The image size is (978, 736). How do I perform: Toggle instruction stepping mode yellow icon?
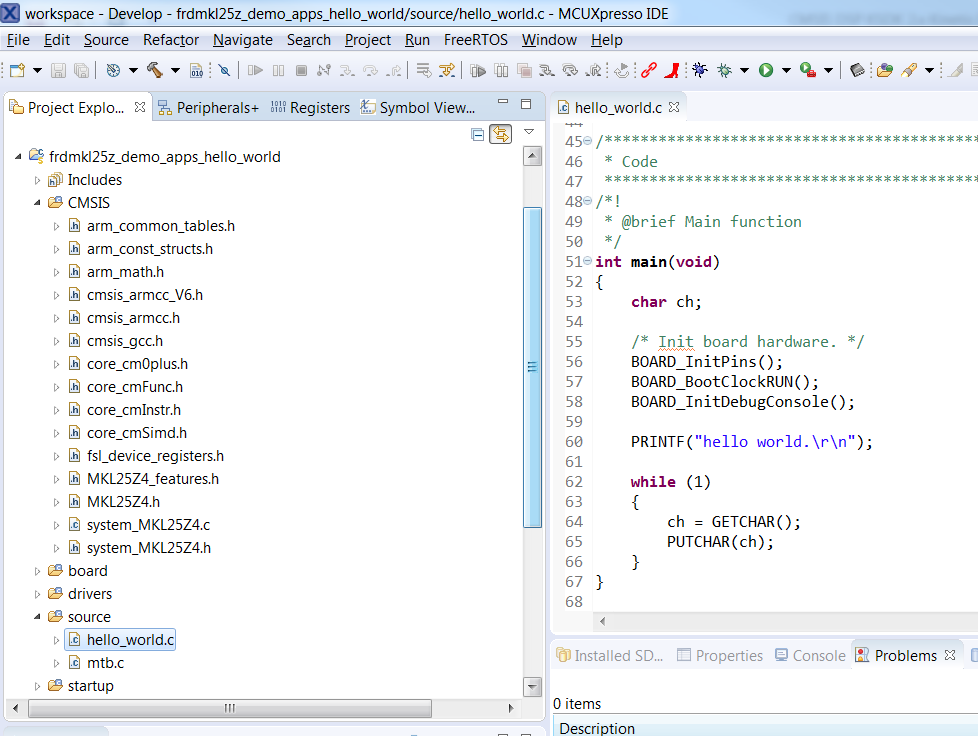[447, 70]
